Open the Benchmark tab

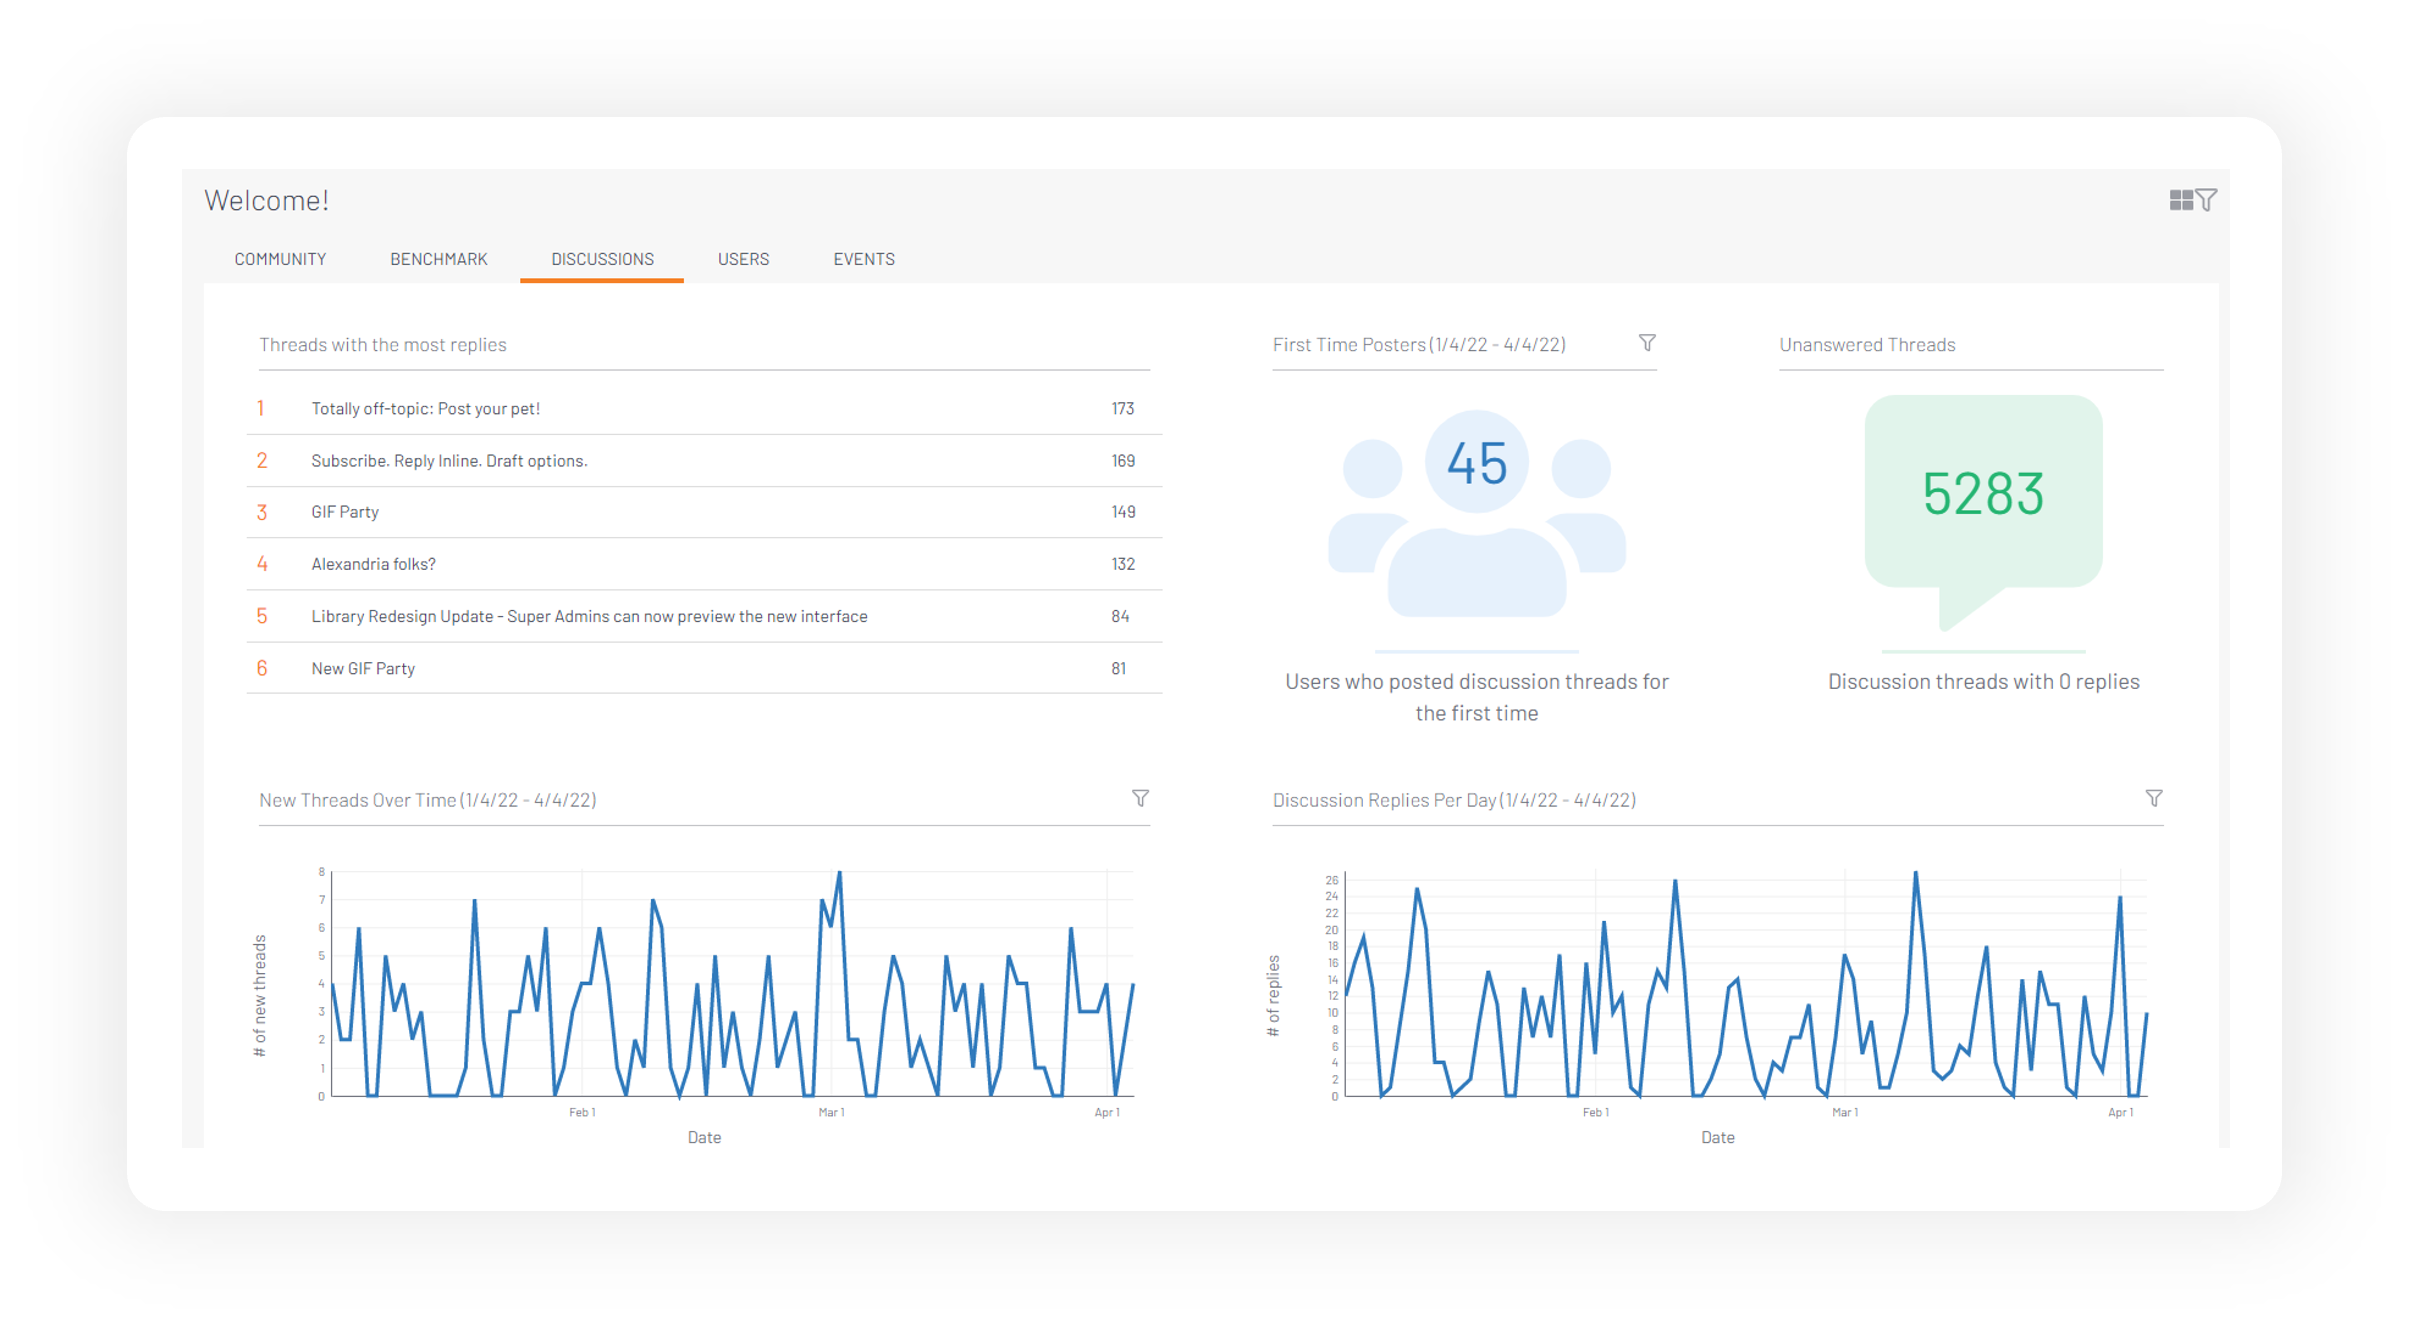tap(438, 259)
